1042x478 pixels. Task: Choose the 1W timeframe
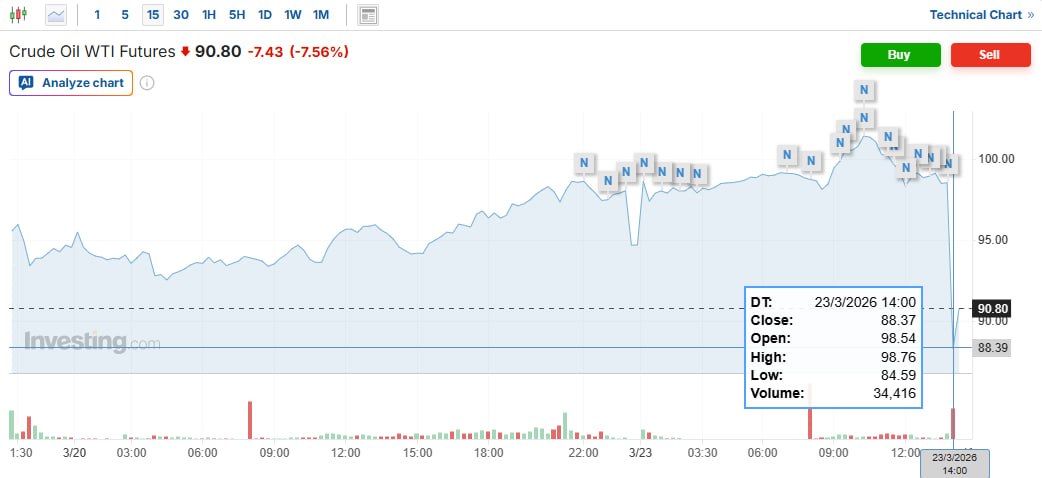(x=292, y=15)
